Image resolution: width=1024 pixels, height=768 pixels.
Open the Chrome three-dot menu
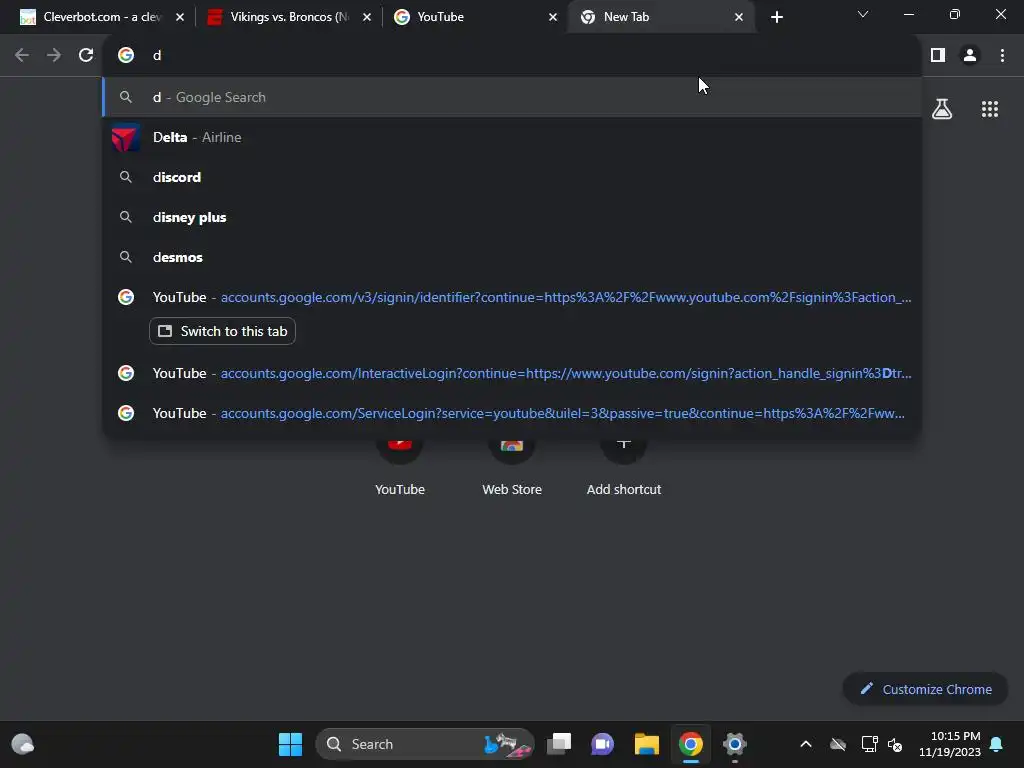click(1002, 56)
